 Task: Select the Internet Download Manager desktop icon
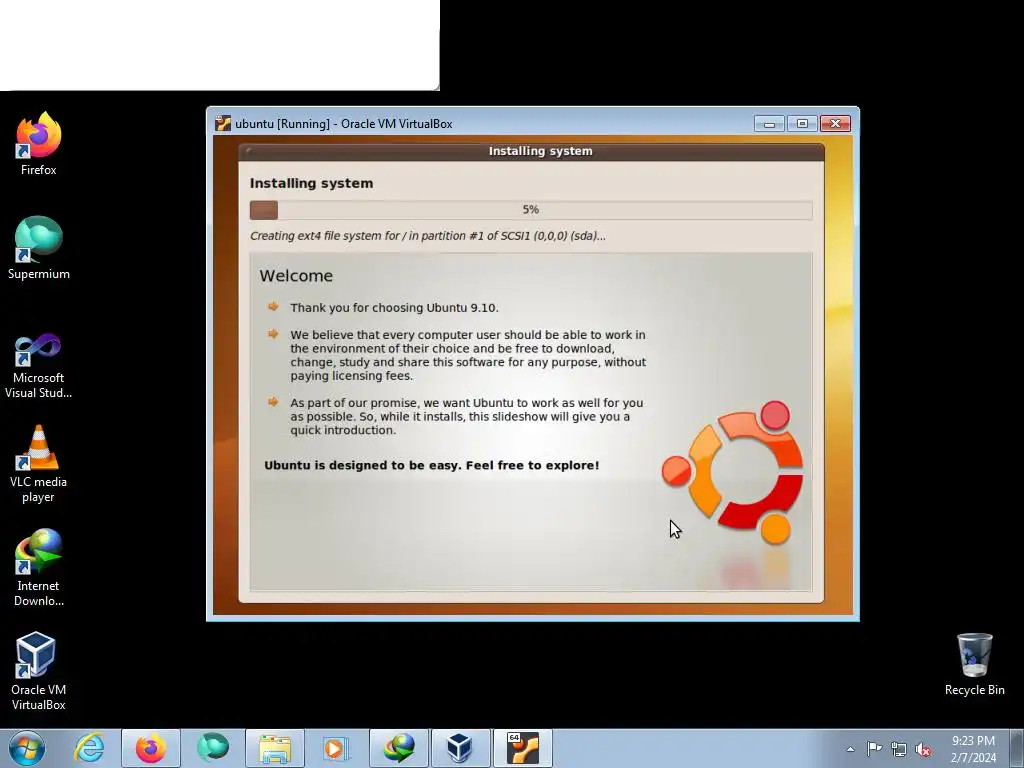click(39, 568)
